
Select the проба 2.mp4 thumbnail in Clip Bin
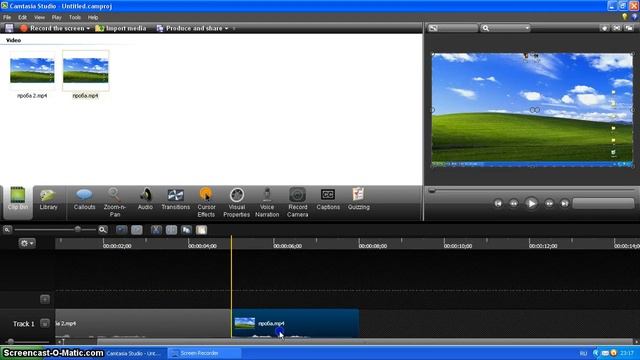[32, 70]
